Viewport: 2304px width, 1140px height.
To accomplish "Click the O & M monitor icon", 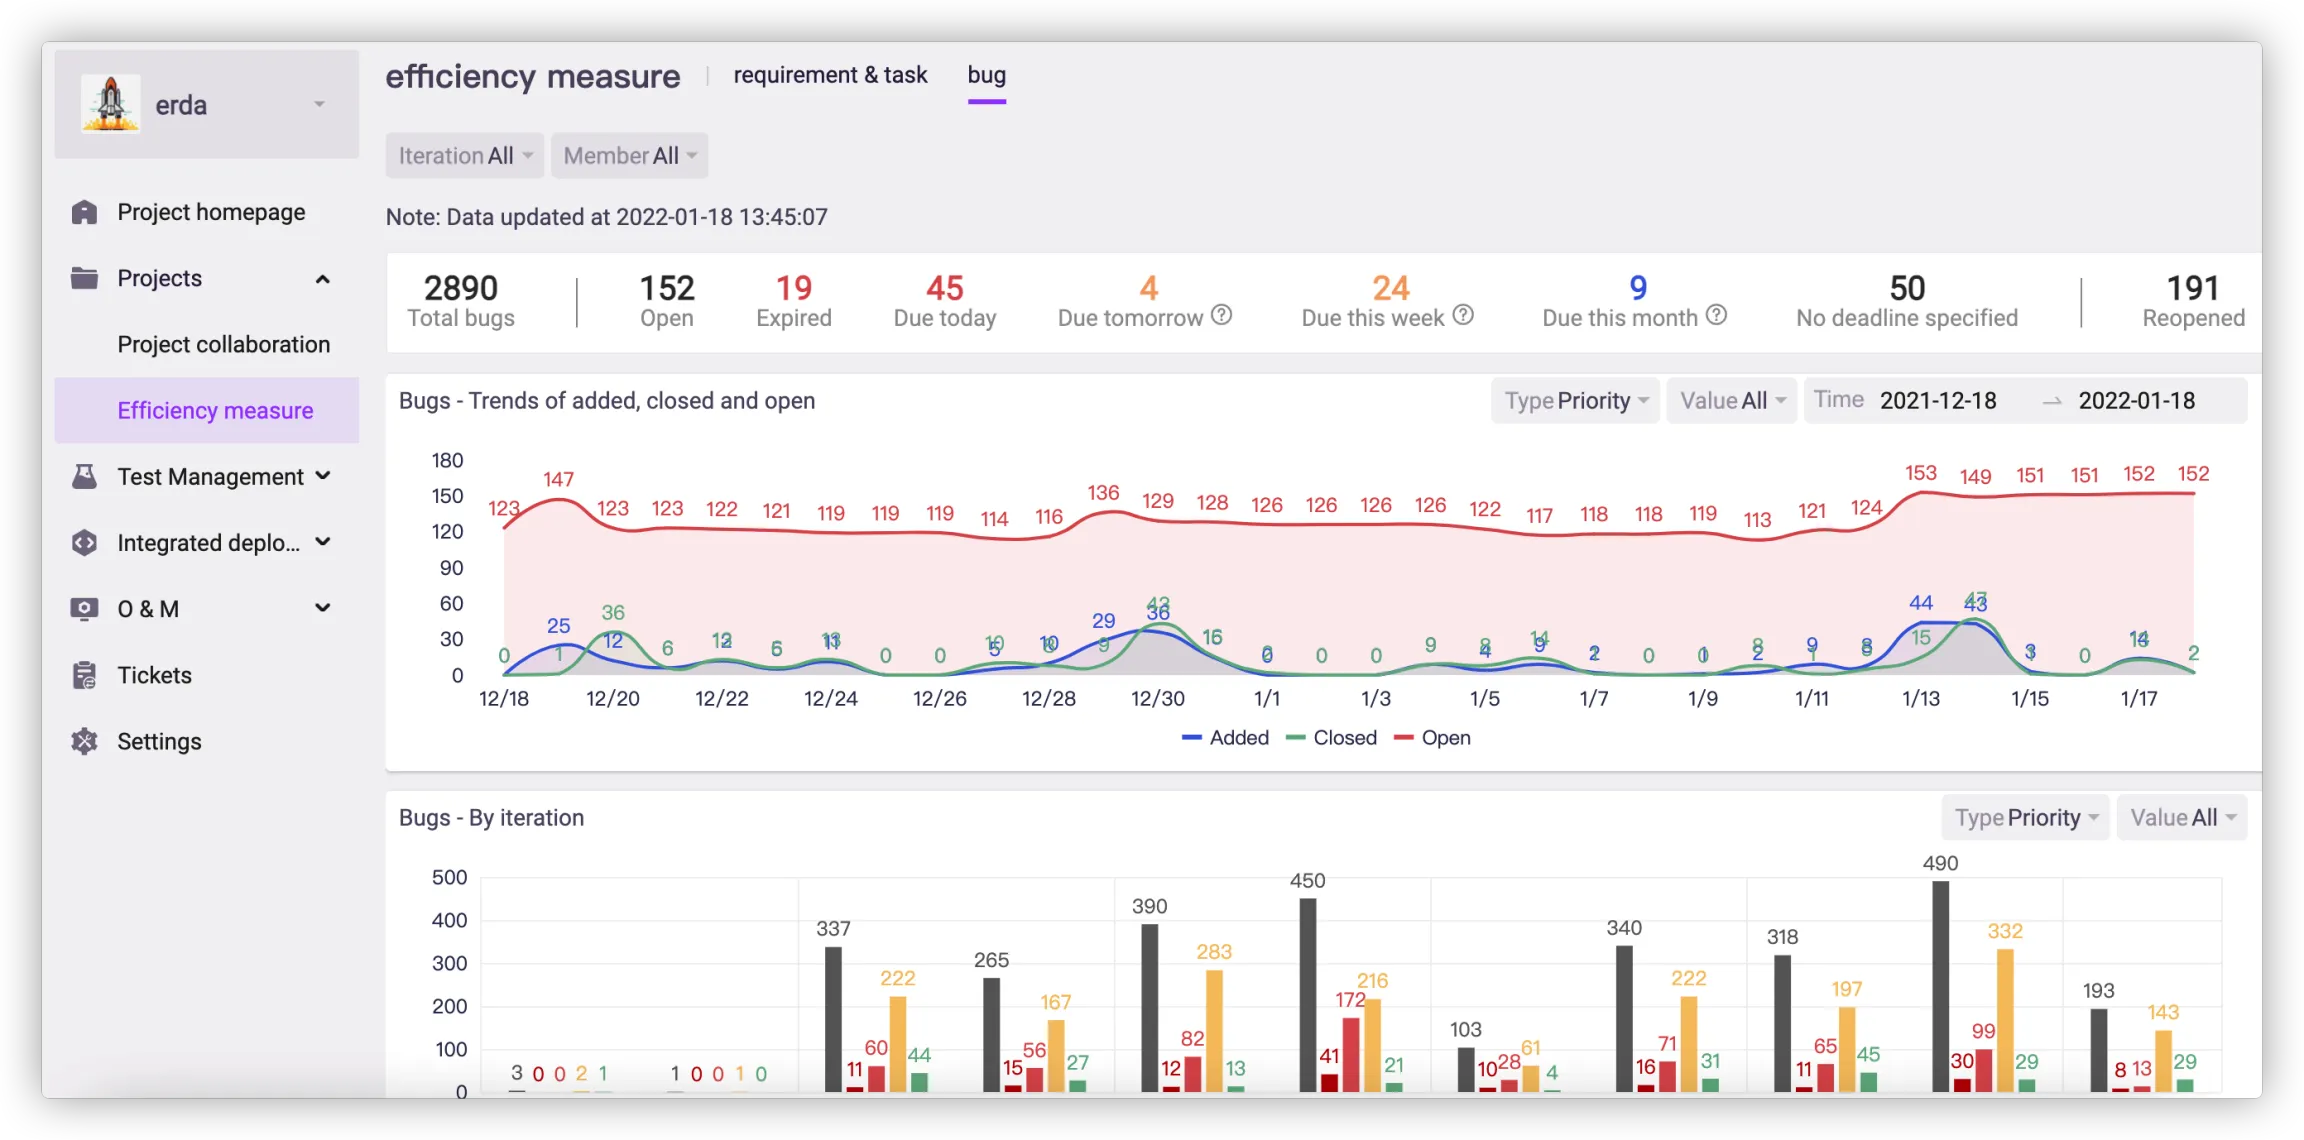I will coord(85,609).
